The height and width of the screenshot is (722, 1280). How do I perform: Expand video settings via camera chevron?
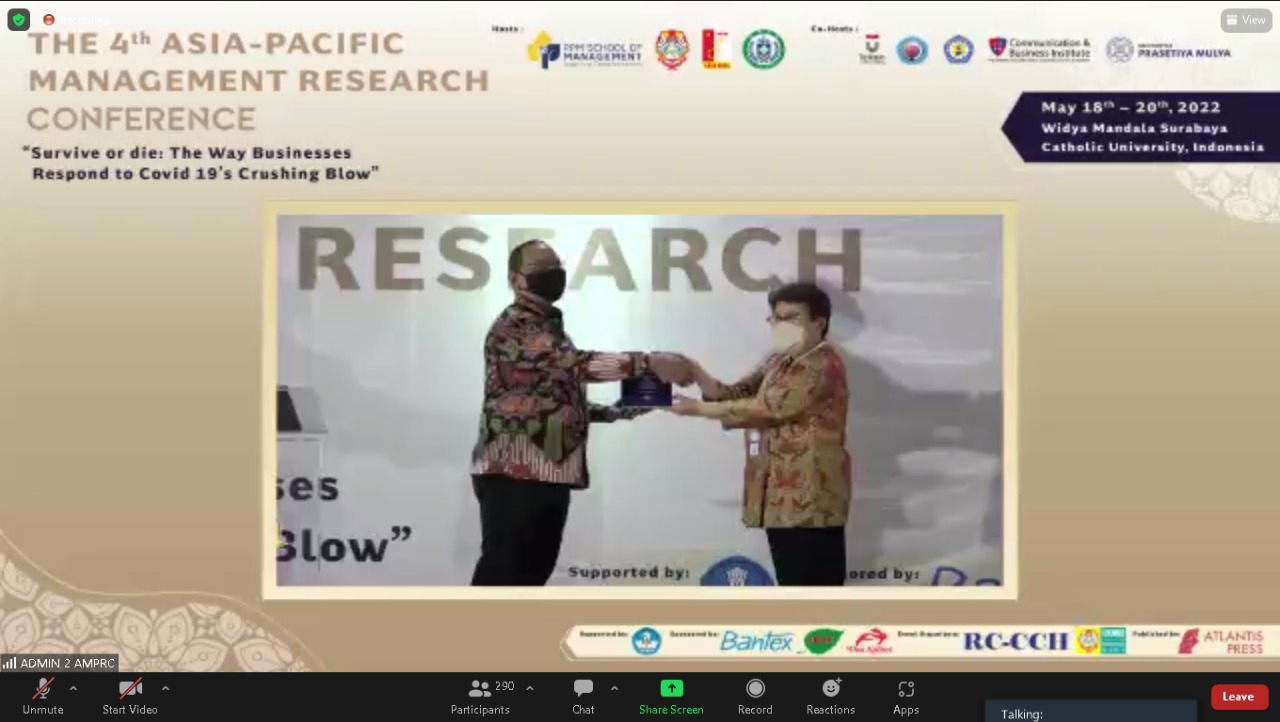[x=165, y=688]
